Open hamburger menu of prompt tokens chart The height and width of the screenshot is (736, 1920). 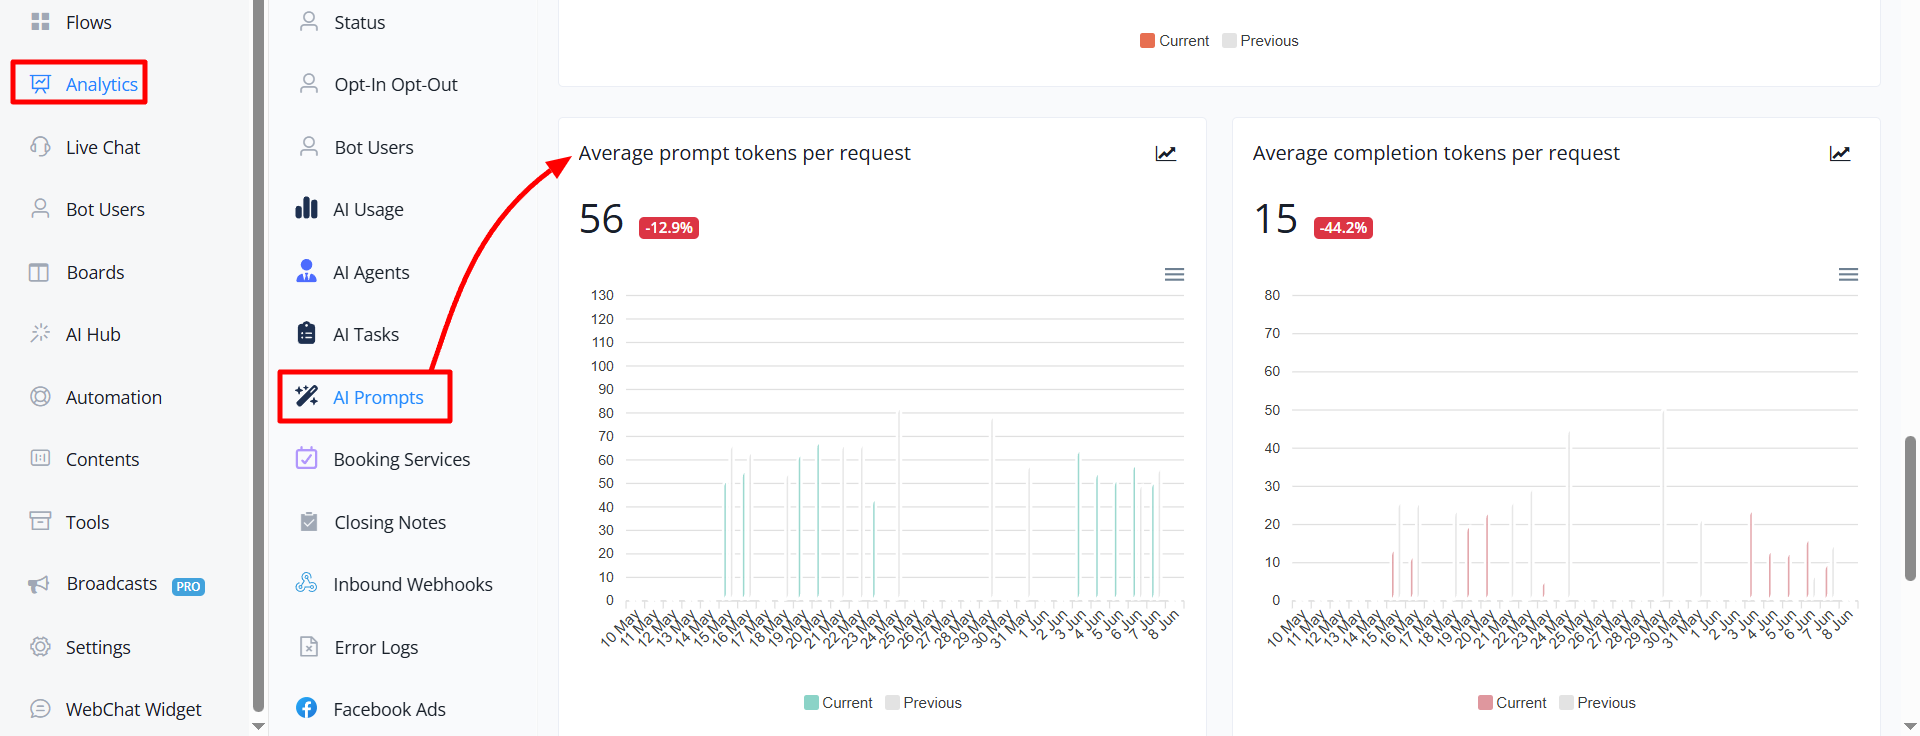click(x=1175, y=275)
